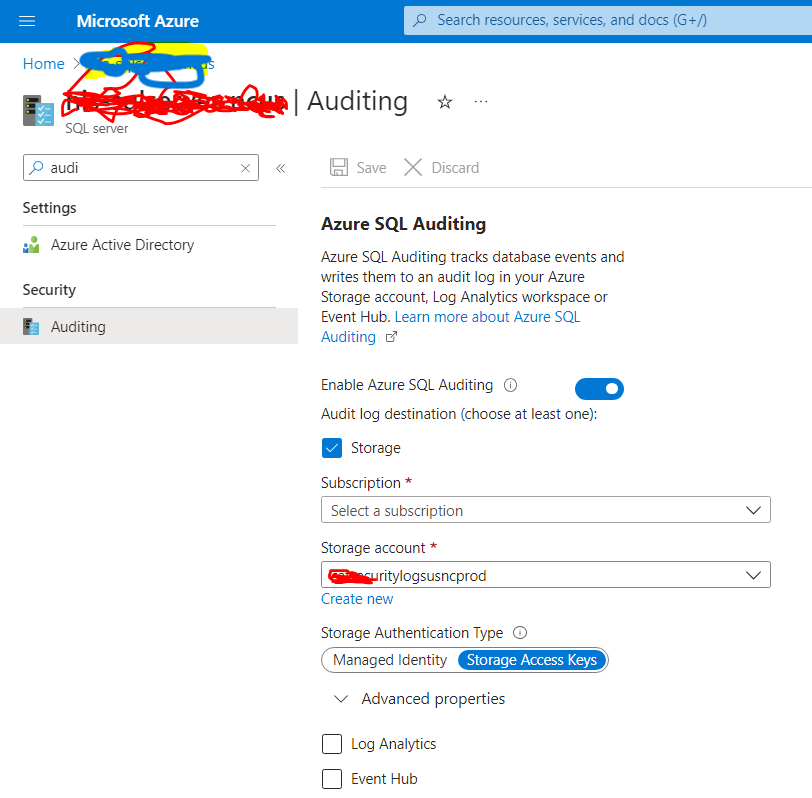Click the Save button label
The width and height of the screenshot is (812, 798).
371,168
